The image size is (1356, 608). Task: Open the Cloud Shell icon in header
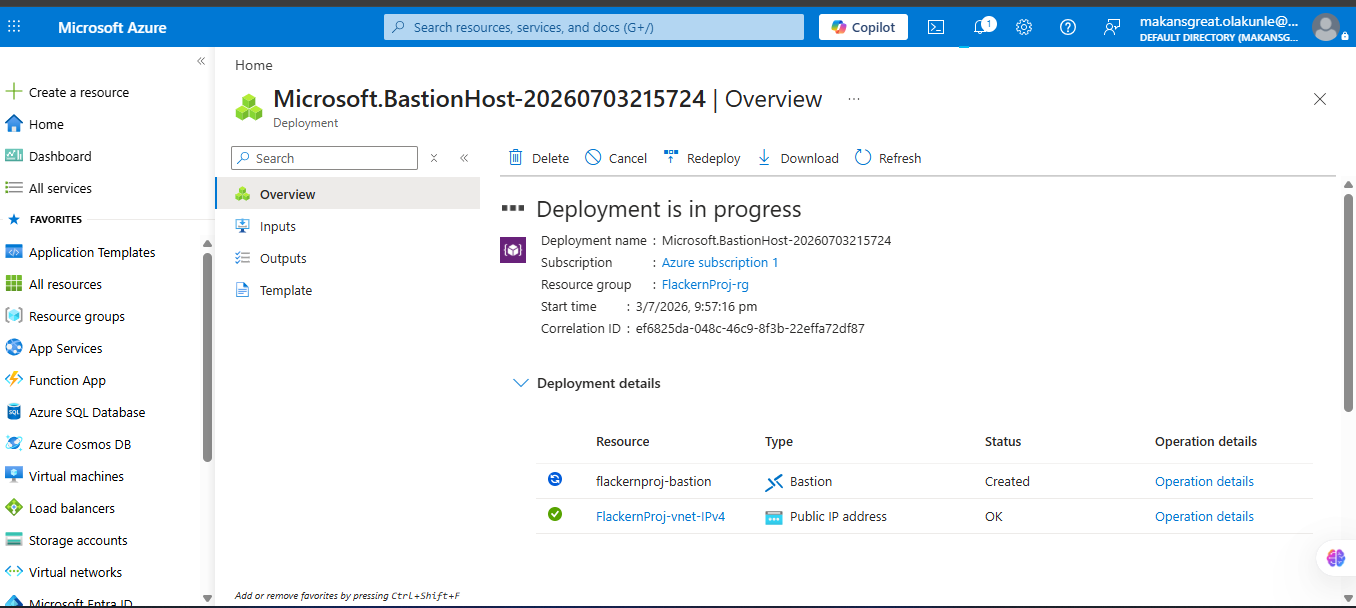pyautogui.click(x=936, y=27)
